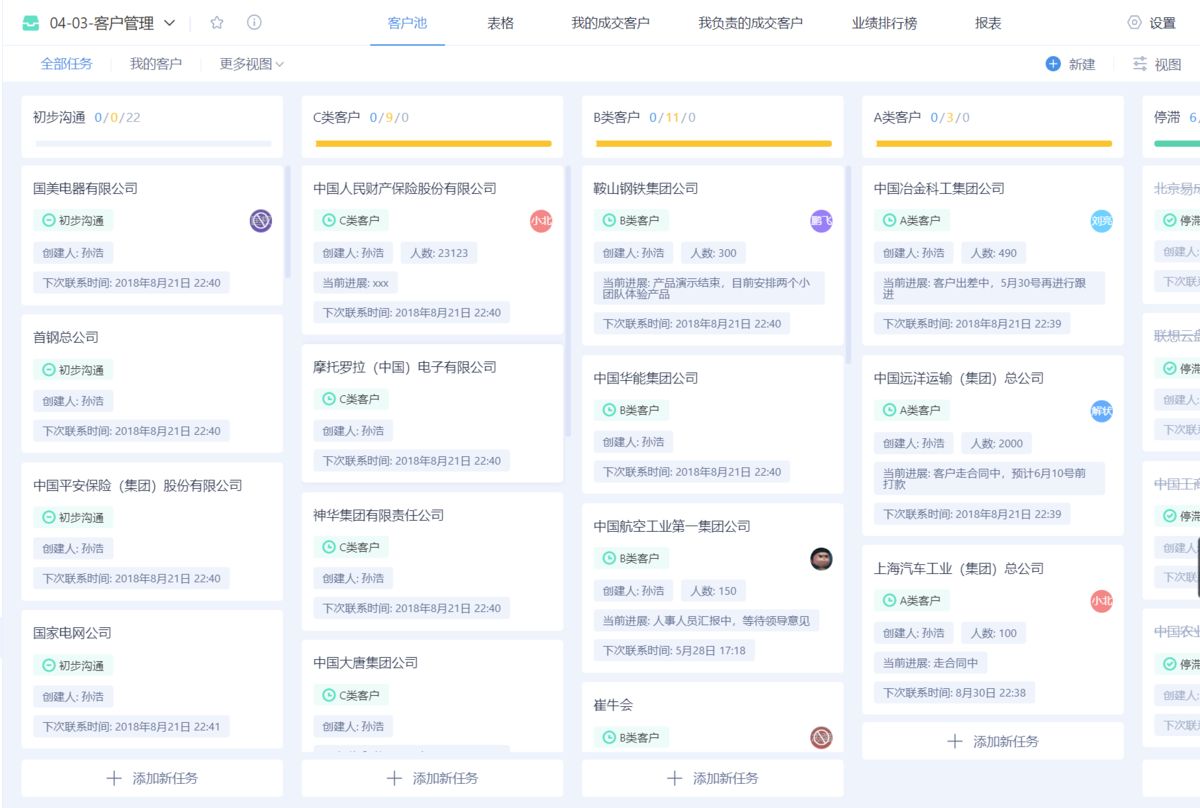Click the blue plus 新建 icon
The width and height of the screenshot is (1200, 808).
tap(1053, 64)
